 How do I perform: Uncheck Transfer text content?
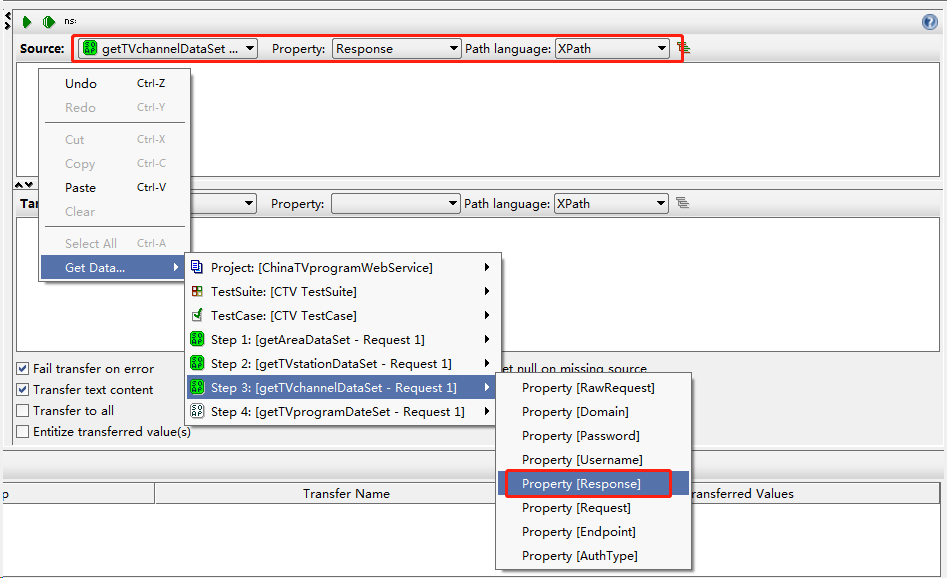23,390
